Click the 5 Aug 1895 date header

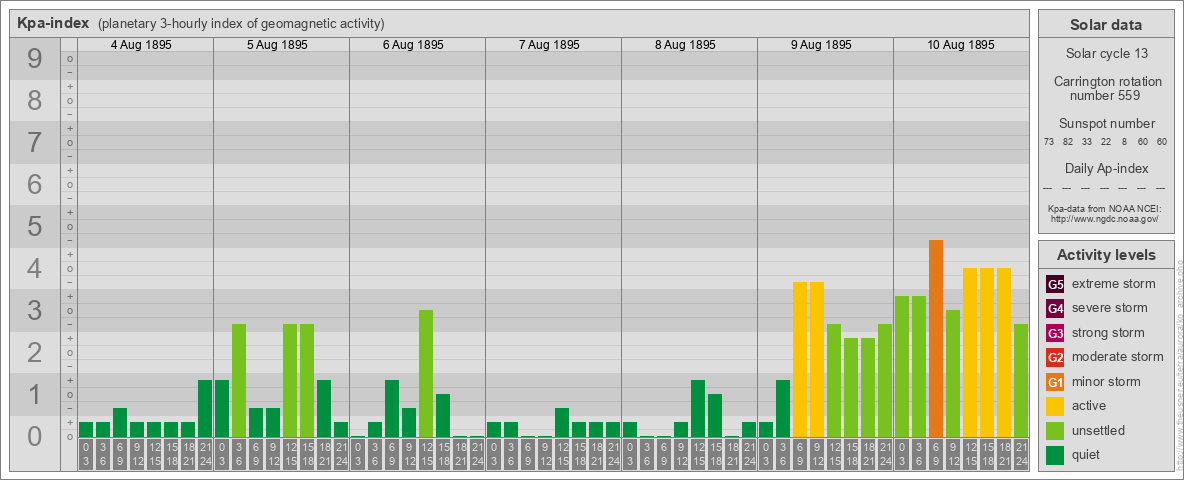[x=277, y=45]
